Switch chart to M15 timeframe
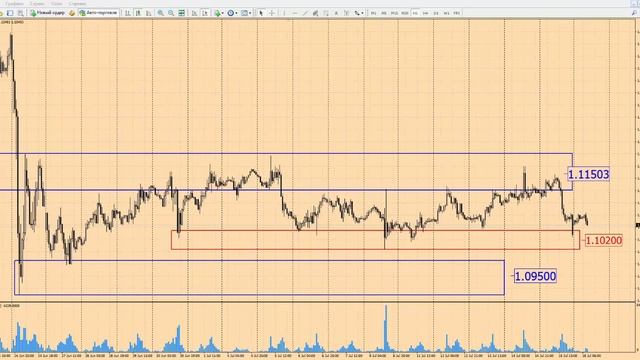 coord(394,13)
